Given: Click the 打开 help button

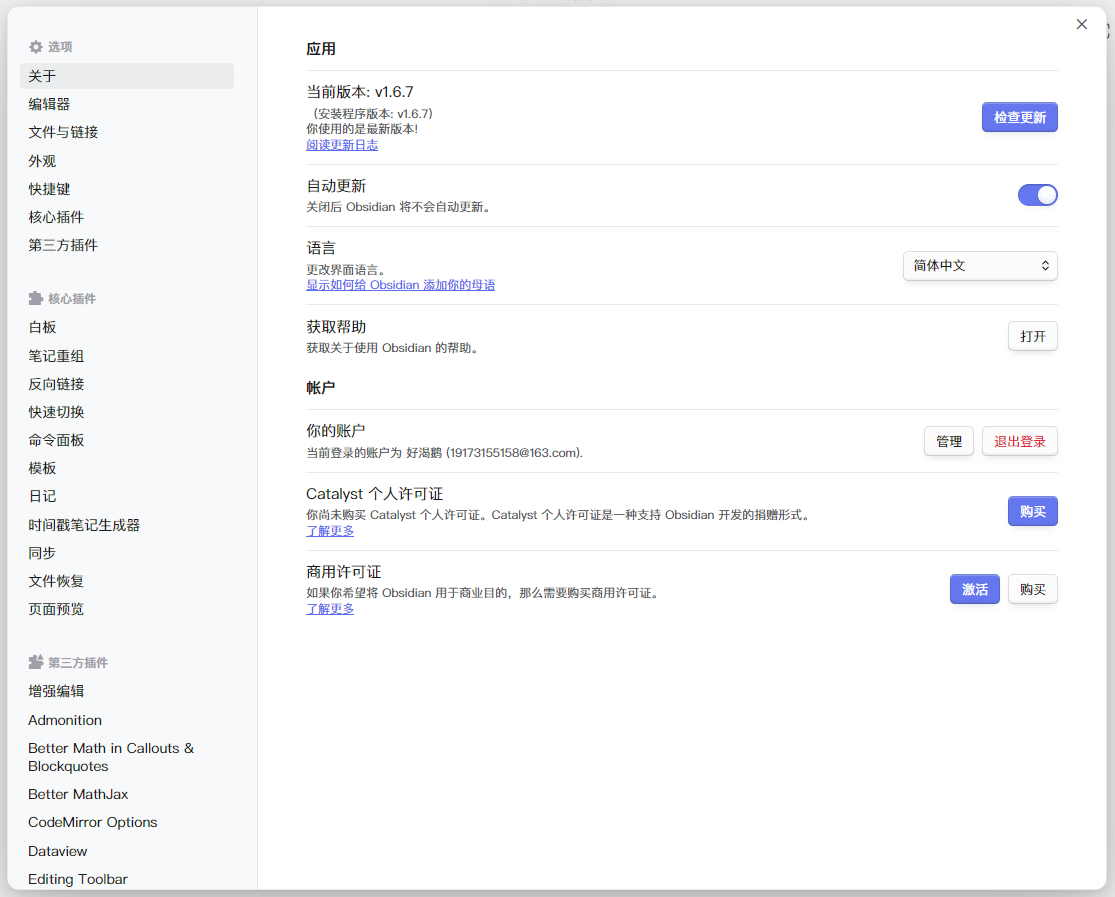Looking at the screenshot, I should coord(1032,337).
